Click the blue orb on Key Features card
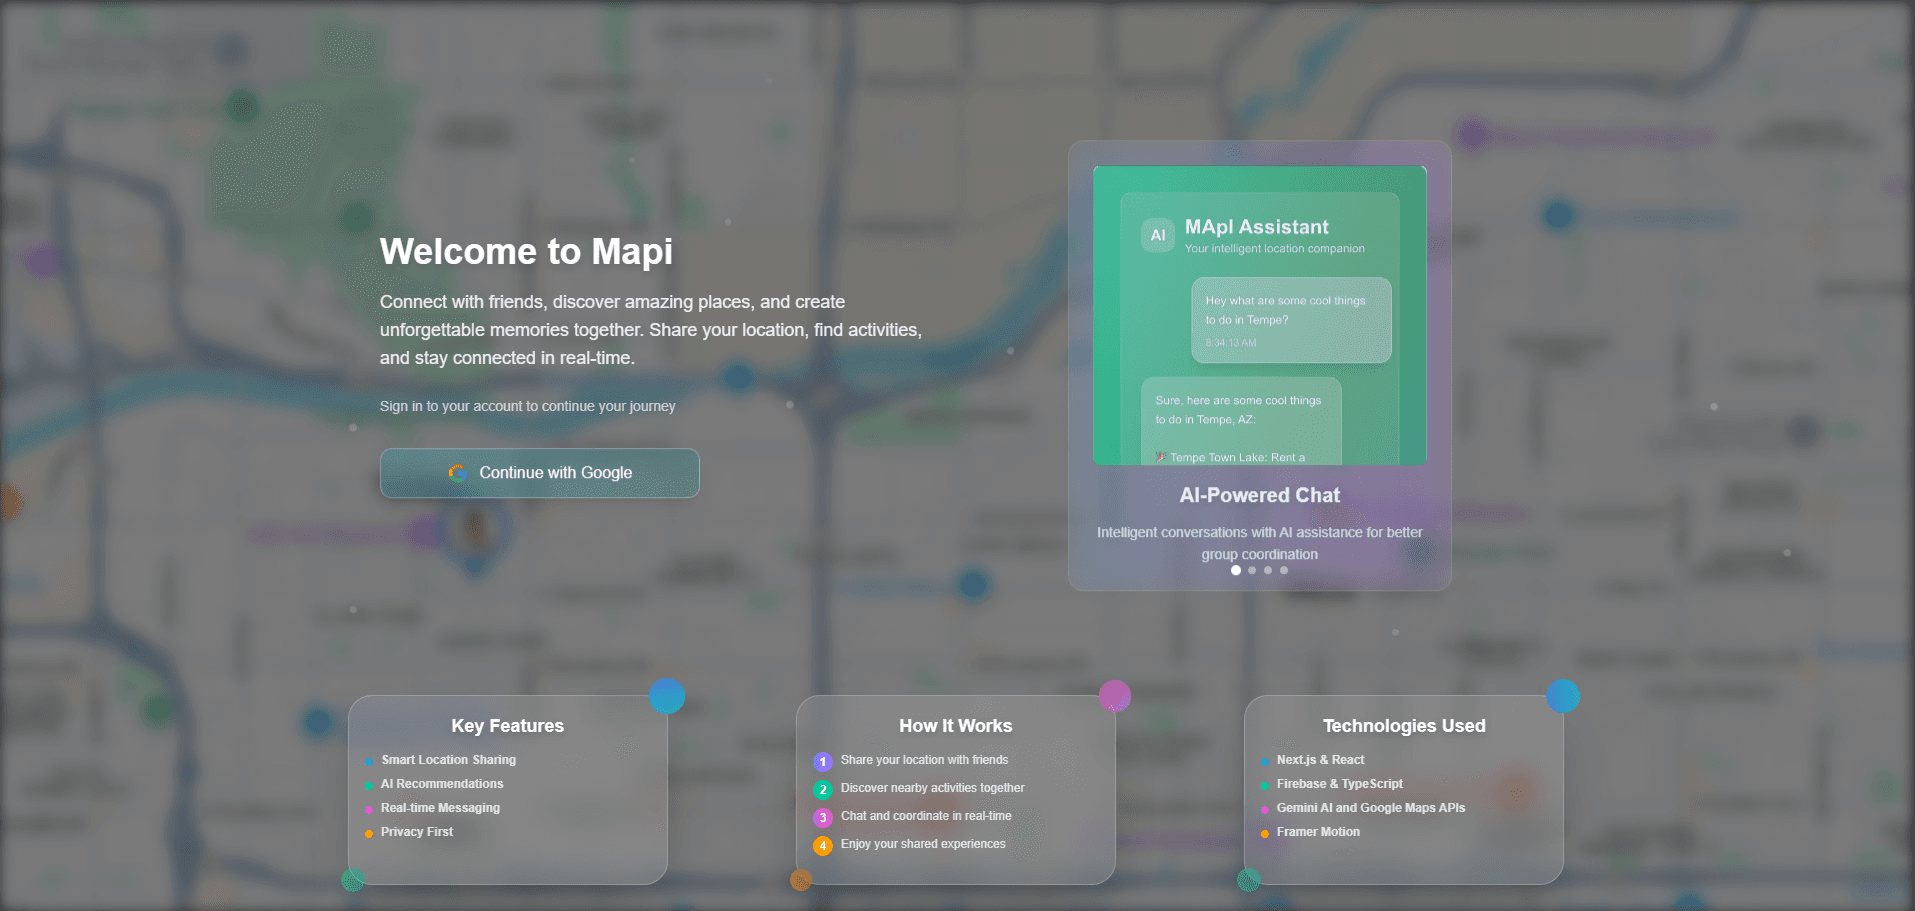The height and width of the screenshot is (911, 1915). (667, 696)
